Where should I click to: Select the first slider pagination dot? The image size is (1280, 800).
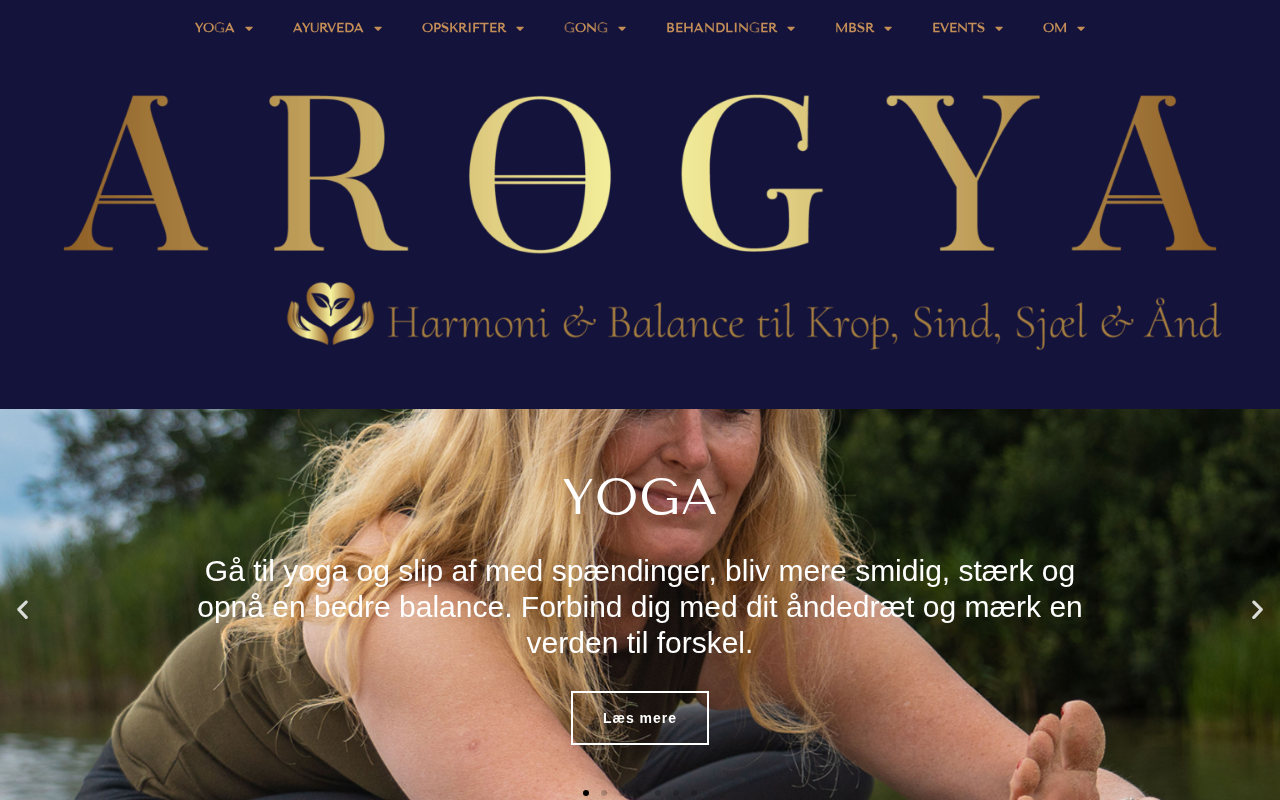click(586, 793)
